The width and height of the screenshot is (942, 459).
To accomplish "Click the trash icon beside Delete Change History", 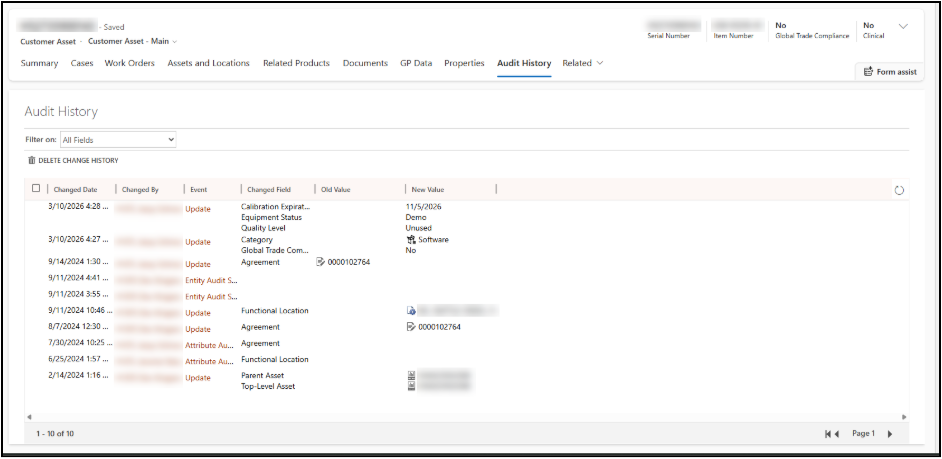I will 31,160.
